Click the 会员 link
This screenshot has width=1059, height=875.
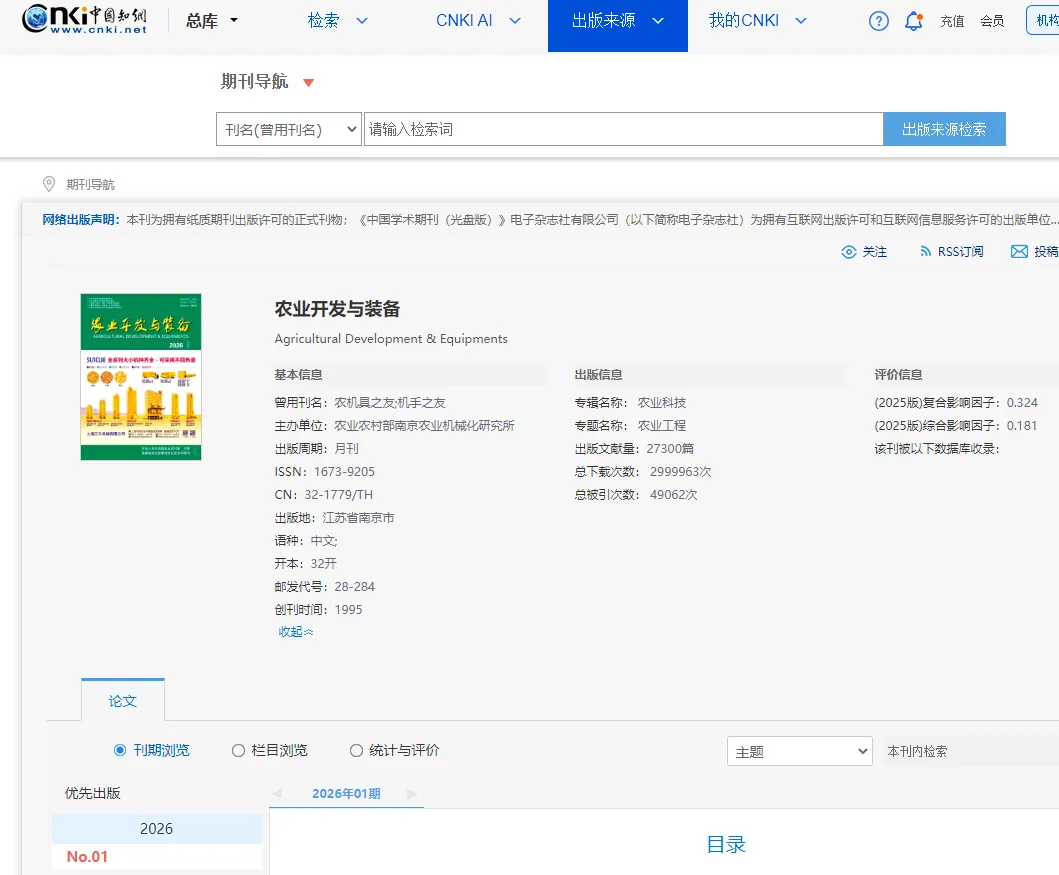pyautogui.click(x=992, y=22)
